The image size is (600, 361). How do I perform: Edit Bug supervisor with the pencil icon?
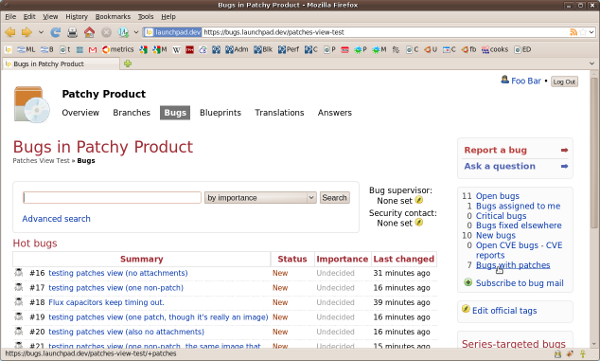point(419,200)
